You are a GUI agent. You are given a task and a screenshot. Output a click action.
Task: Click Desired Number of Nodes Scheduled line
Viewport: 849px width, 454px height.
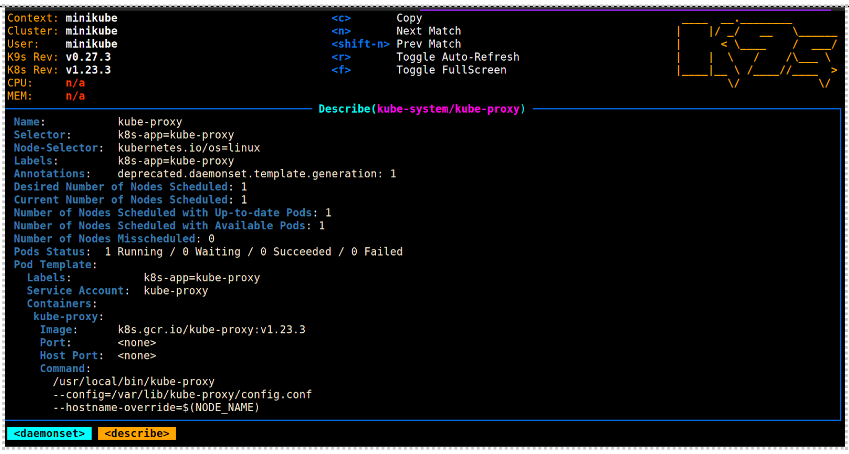click(130, 187)
